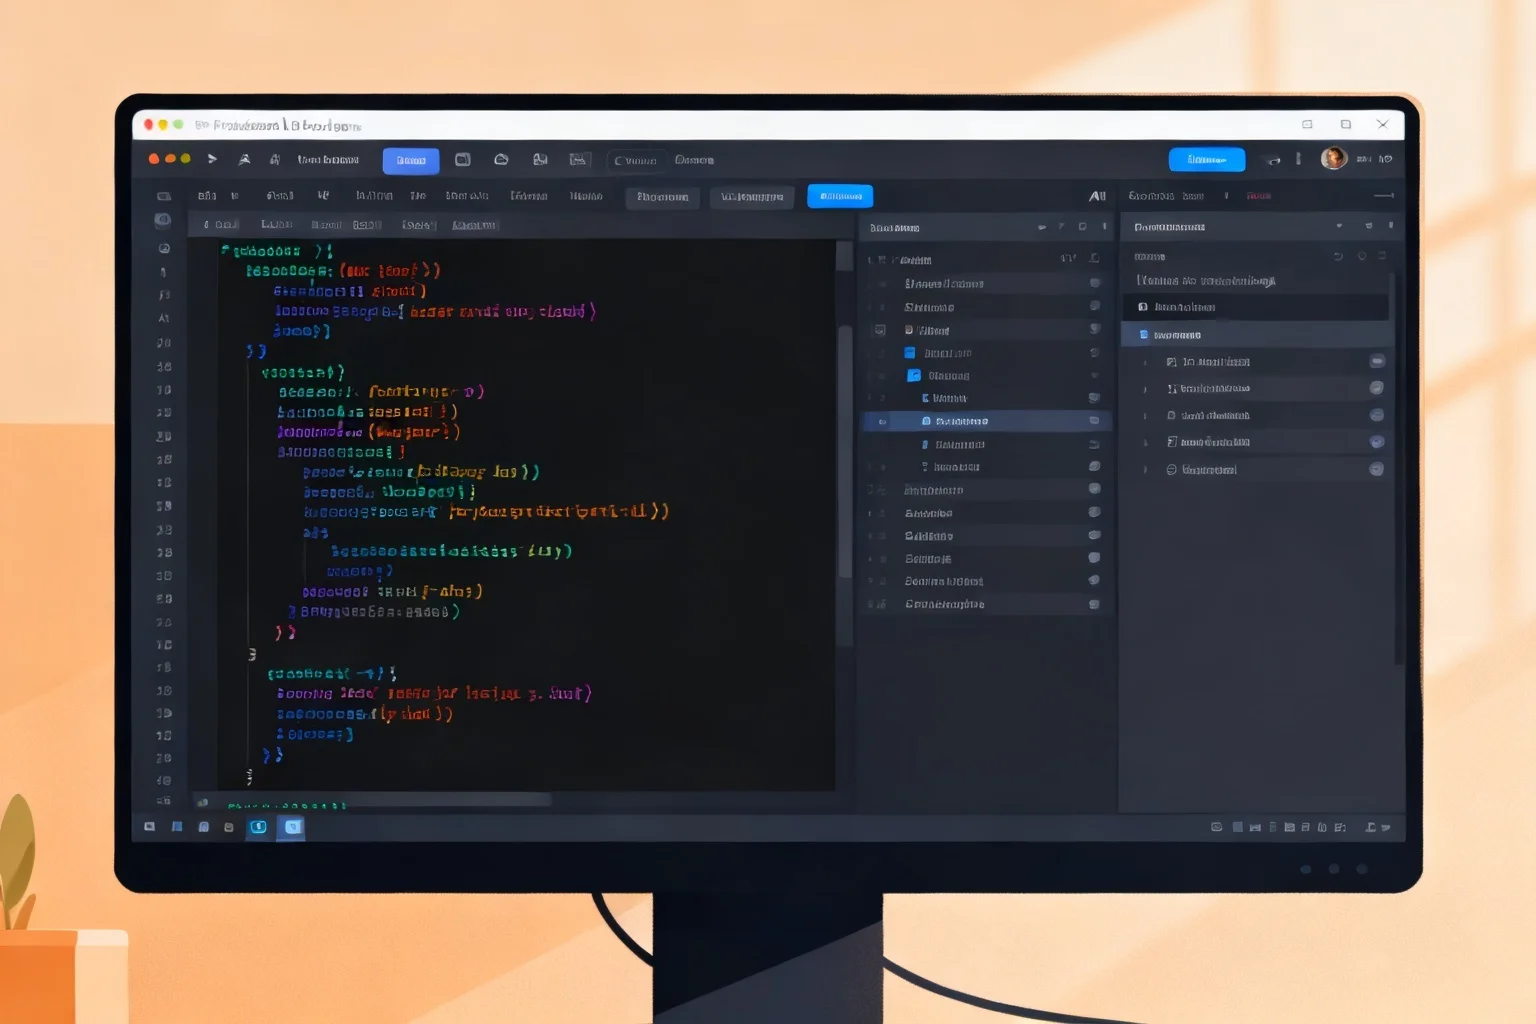Click the refresh arrow icon in the right panel
Screen dimensions: 1536x1024
point(1338,257)
